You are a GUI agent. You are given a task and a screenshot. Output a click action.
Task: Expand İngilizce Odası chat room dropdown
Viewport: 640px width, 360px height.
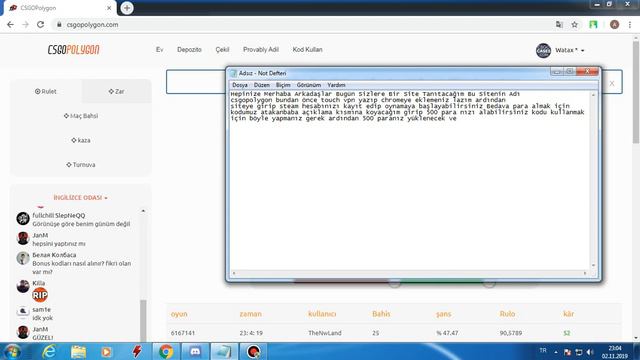pos(80,198)
